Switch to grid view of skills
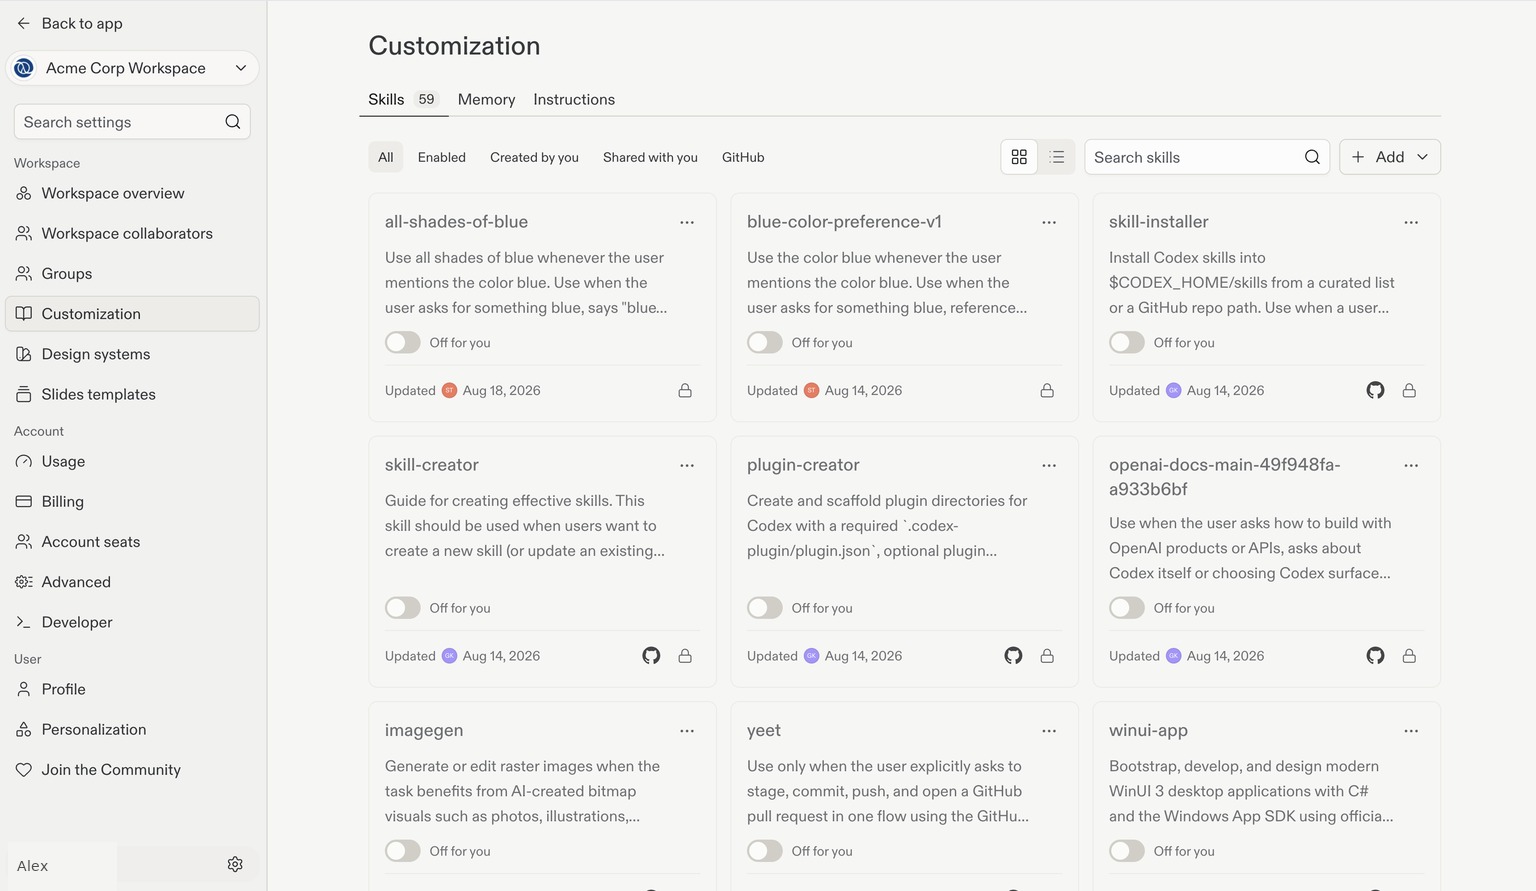Viewport: 1536px width, 891px height. pos(1019,157)
